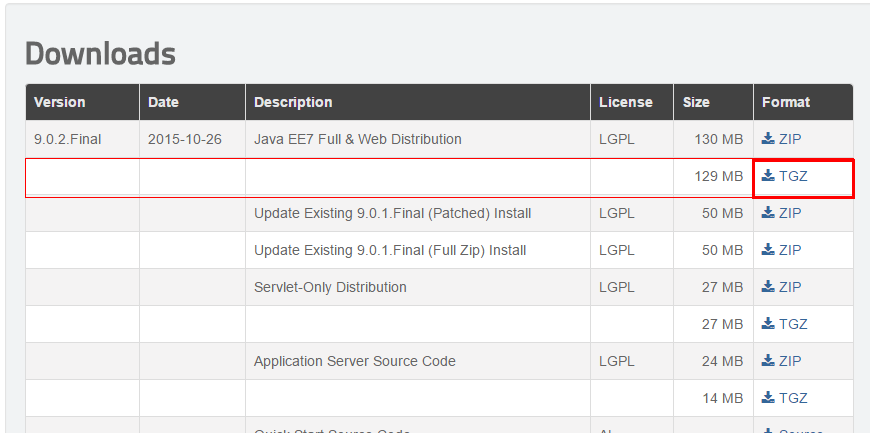Select the 9.0.2.Final version cell

coord(68,139)
